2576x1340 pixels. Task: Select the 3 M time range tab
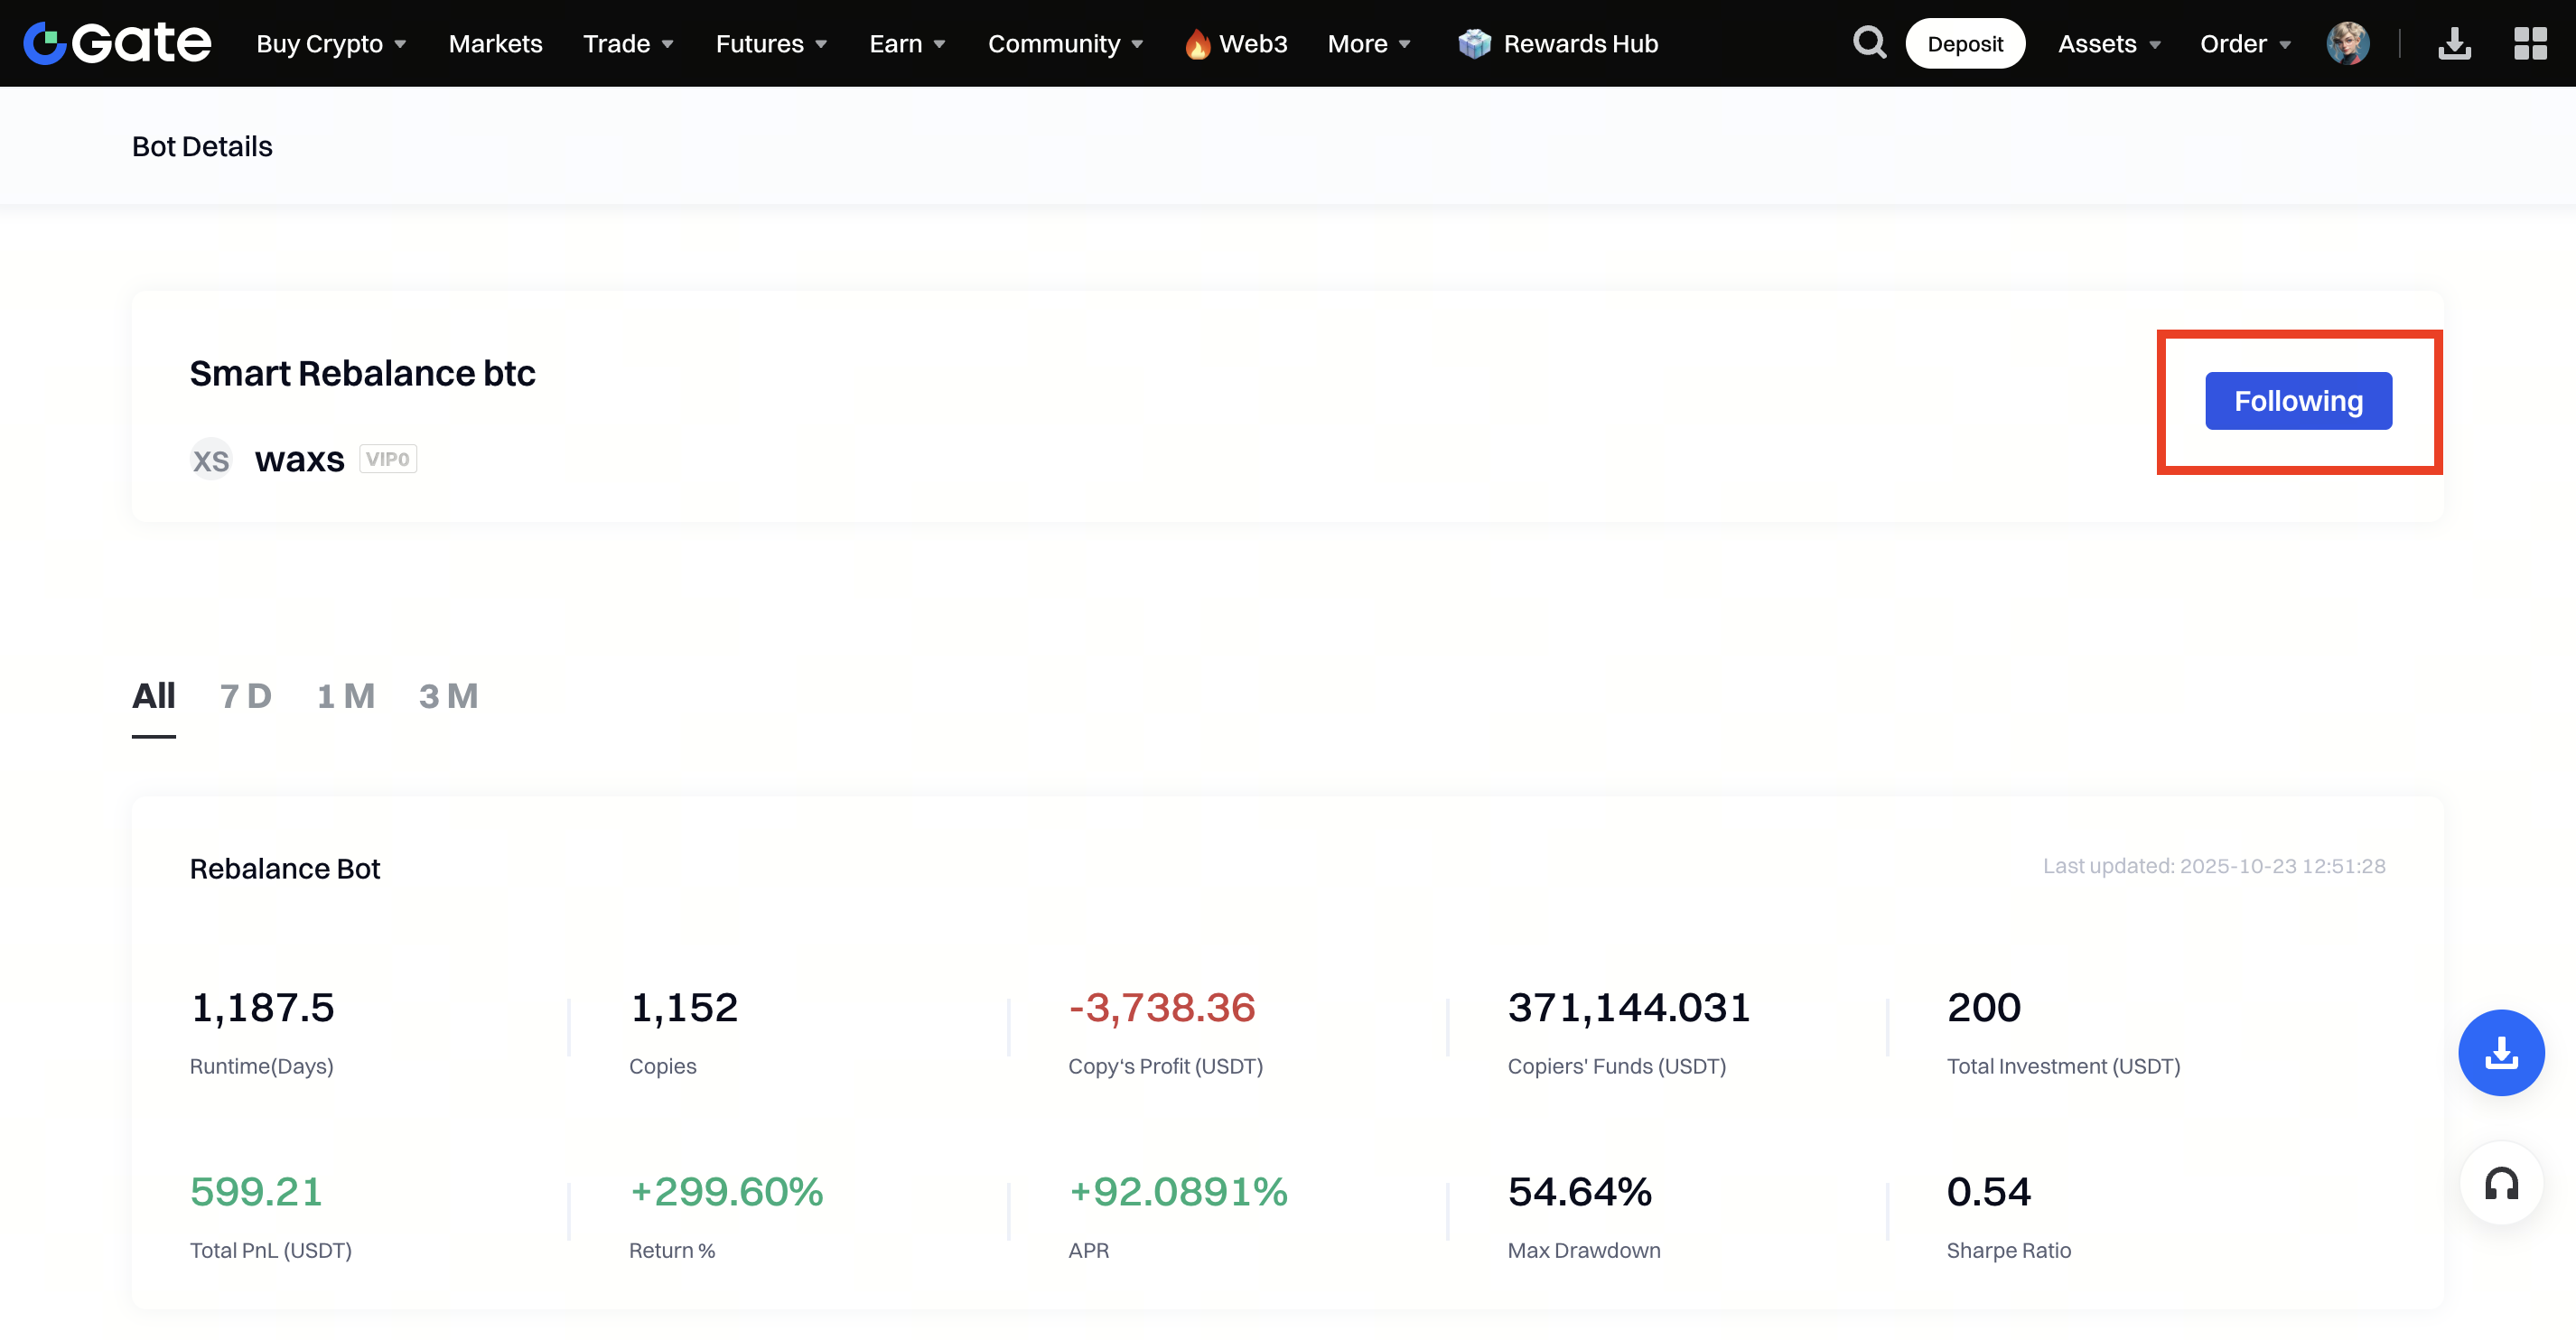click(448, 696)
